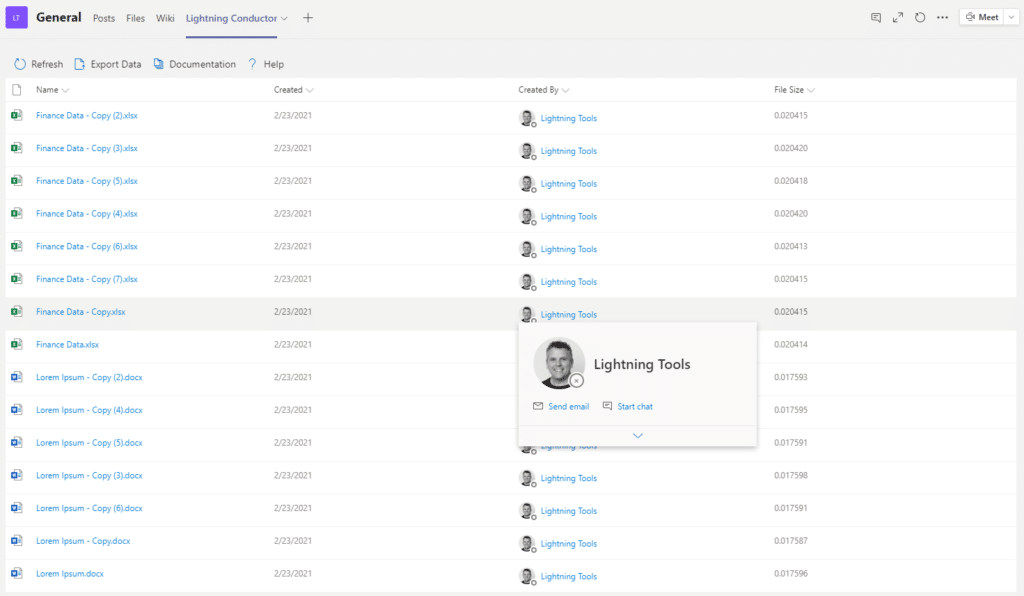
Task: Click Word icon for Lorem Ipsum.docx
Action: (x=16, y=573)
